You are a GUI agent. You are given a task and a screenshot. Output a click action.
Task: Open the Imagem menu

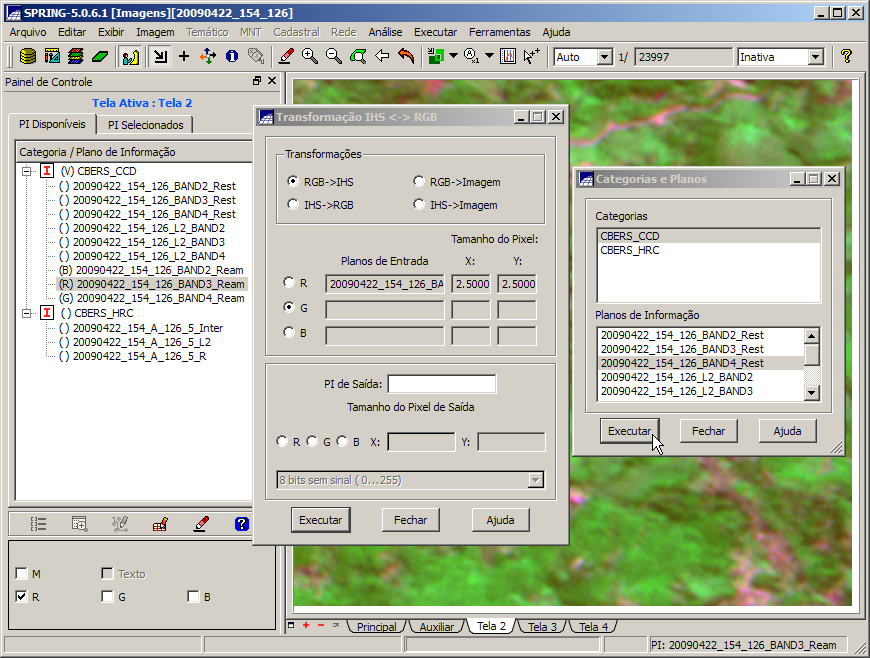[155, 32]
